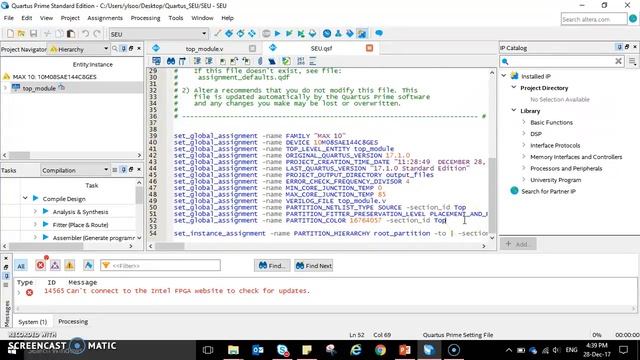The width and height of the screenshot is (640, 360).
Task: Click the binoculars Find icon in editor toolbar
Action: coord(171,61)
